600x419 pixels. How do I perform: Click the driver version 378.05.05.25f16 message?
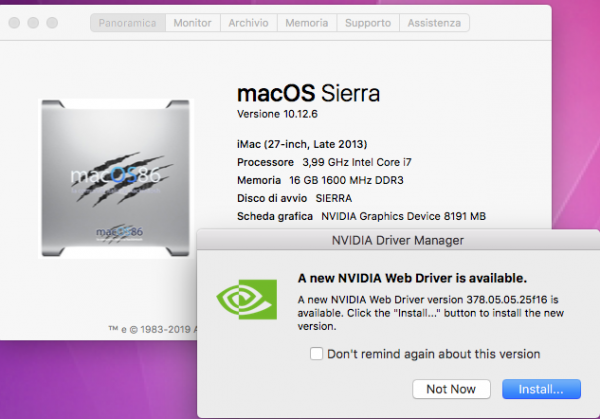click(x=431, y=313)
